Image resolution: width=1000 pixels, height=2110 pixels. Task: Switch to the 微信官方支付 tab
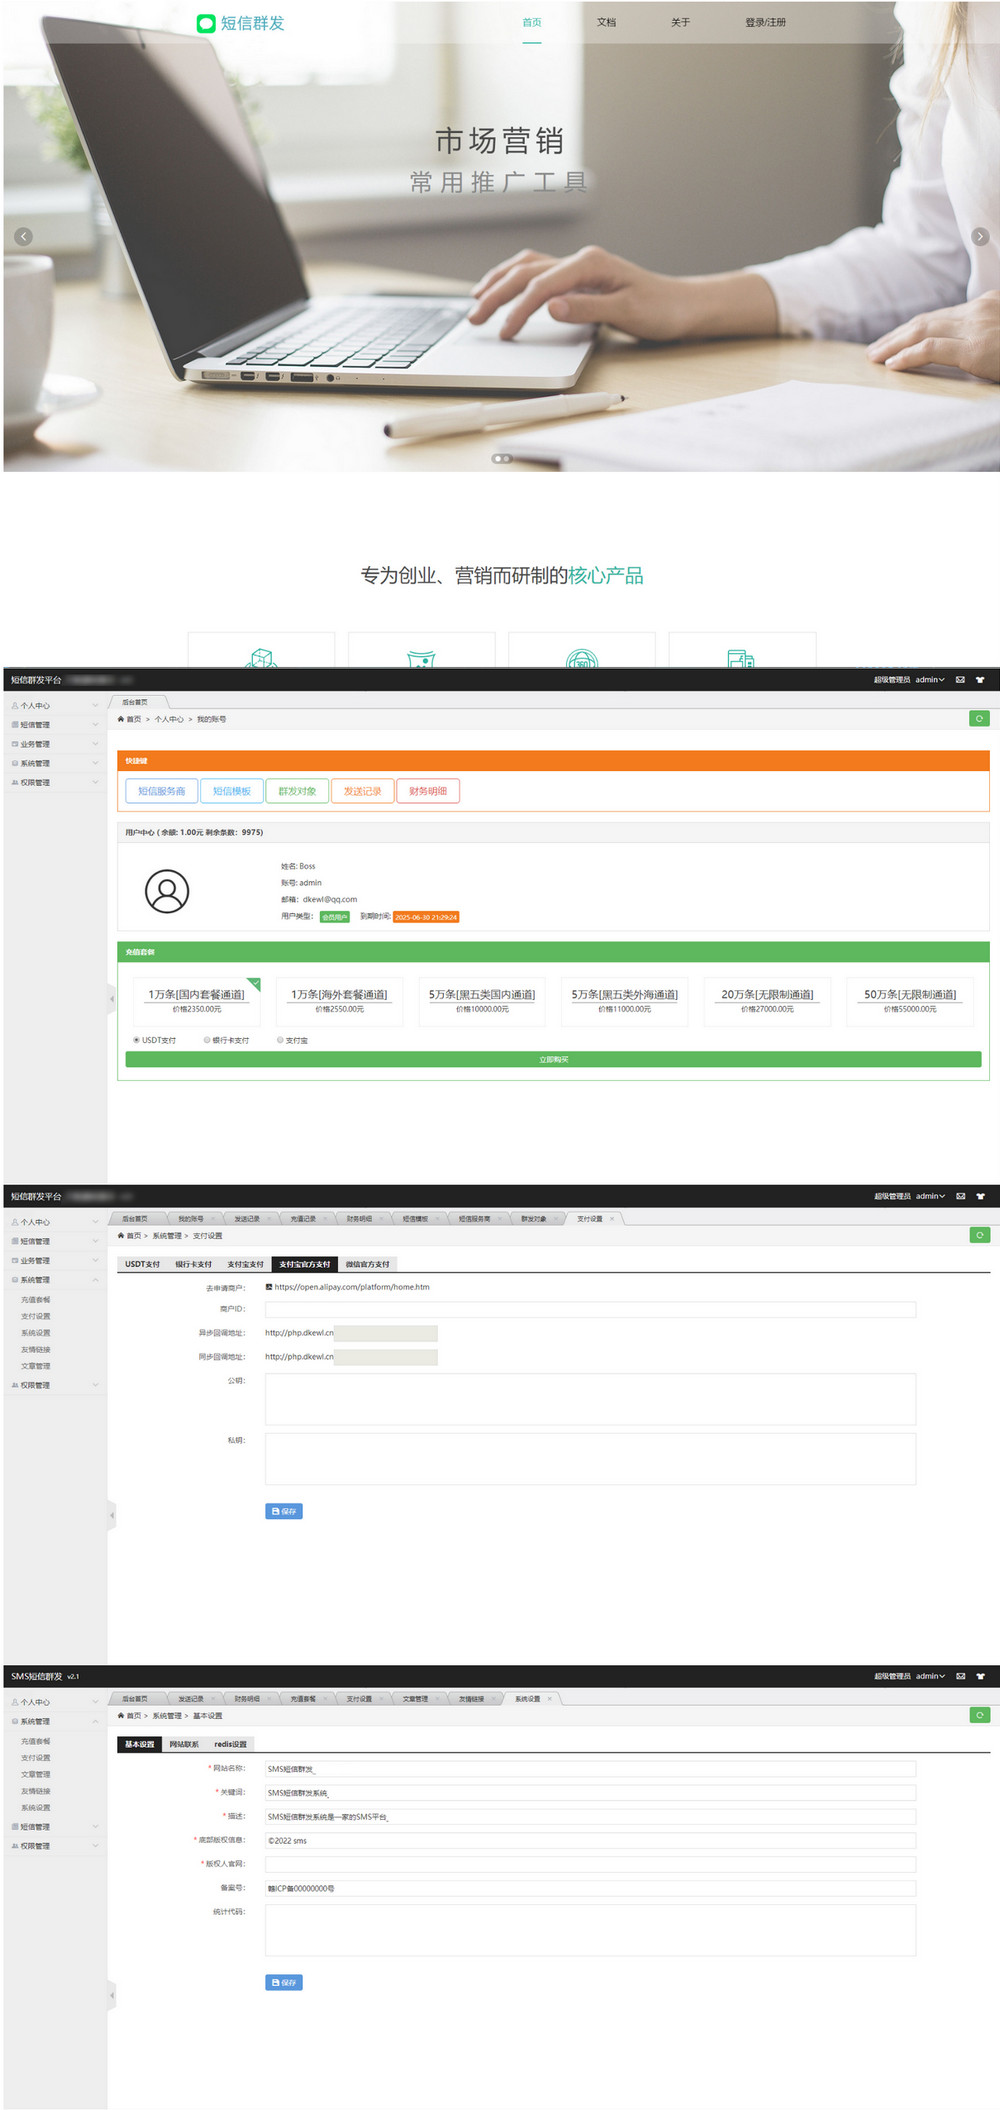coord(367,1264)
